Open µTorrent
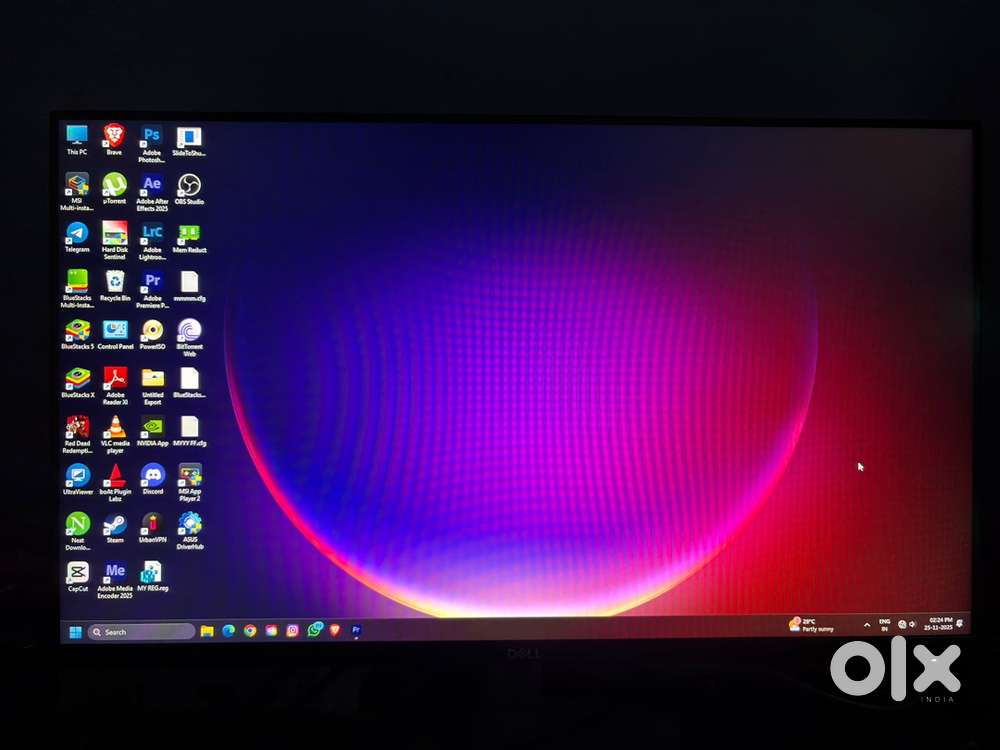 tap(114, 185)
